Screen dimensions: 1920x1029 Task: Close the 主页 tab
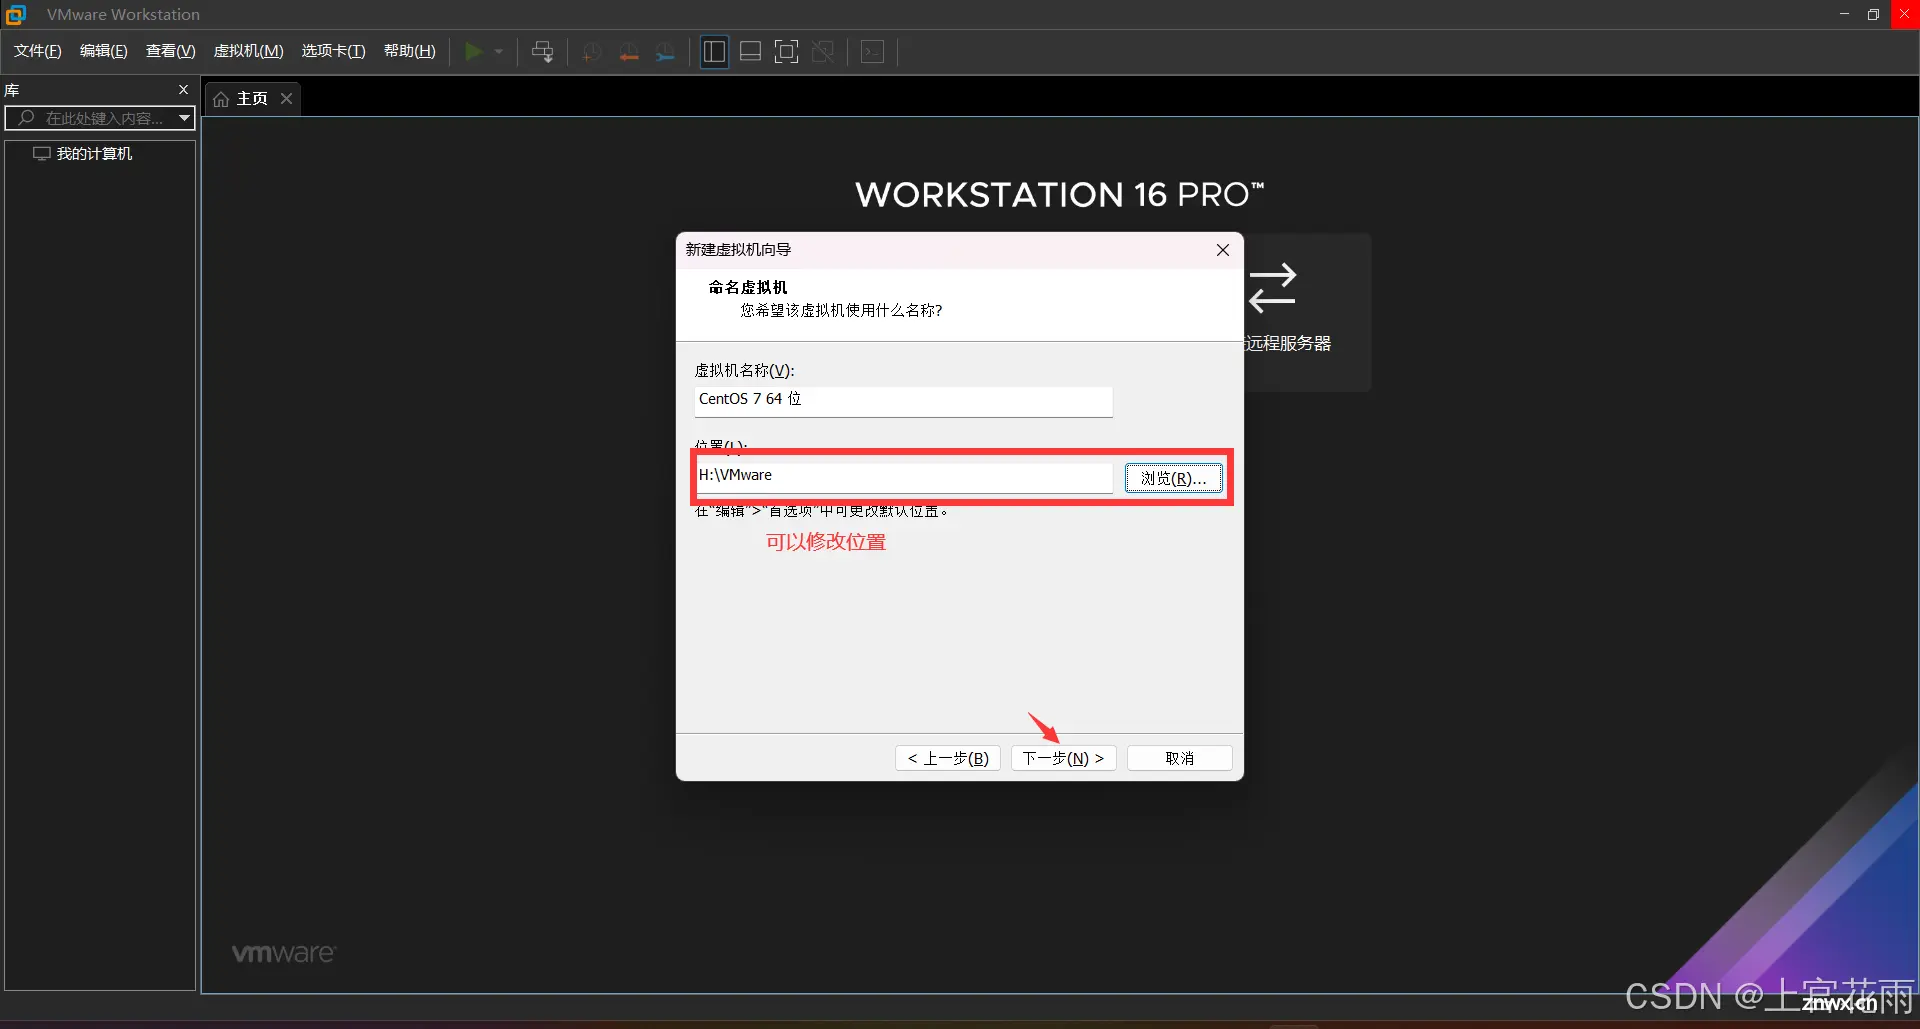point(286,98)
